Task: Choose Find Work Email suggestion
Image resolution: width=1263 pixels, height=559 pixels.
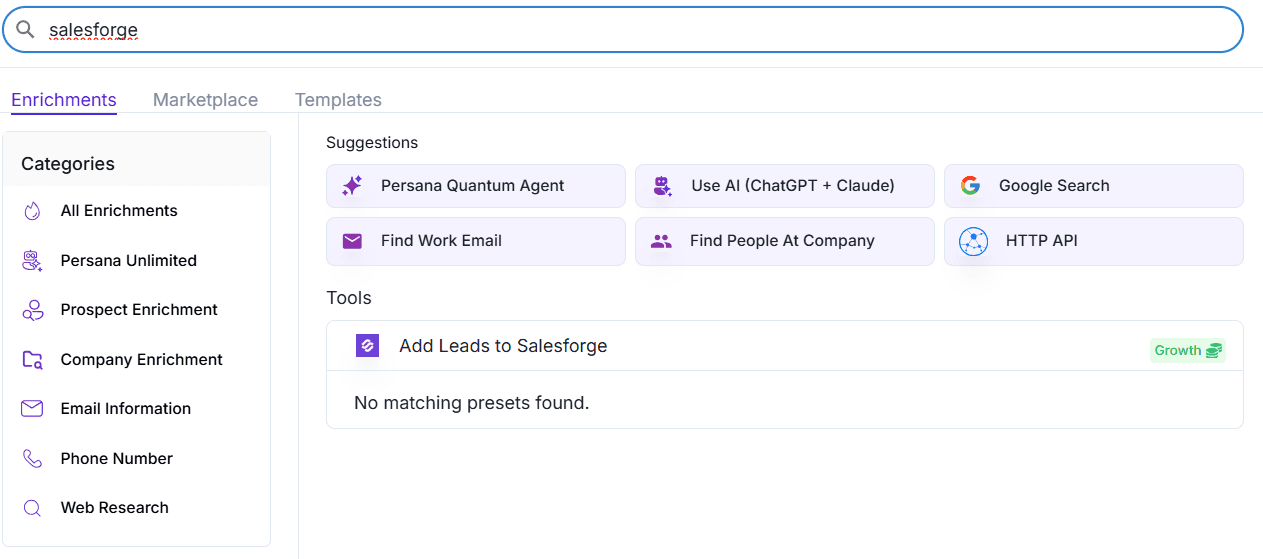Action: [x=476, y=241]
